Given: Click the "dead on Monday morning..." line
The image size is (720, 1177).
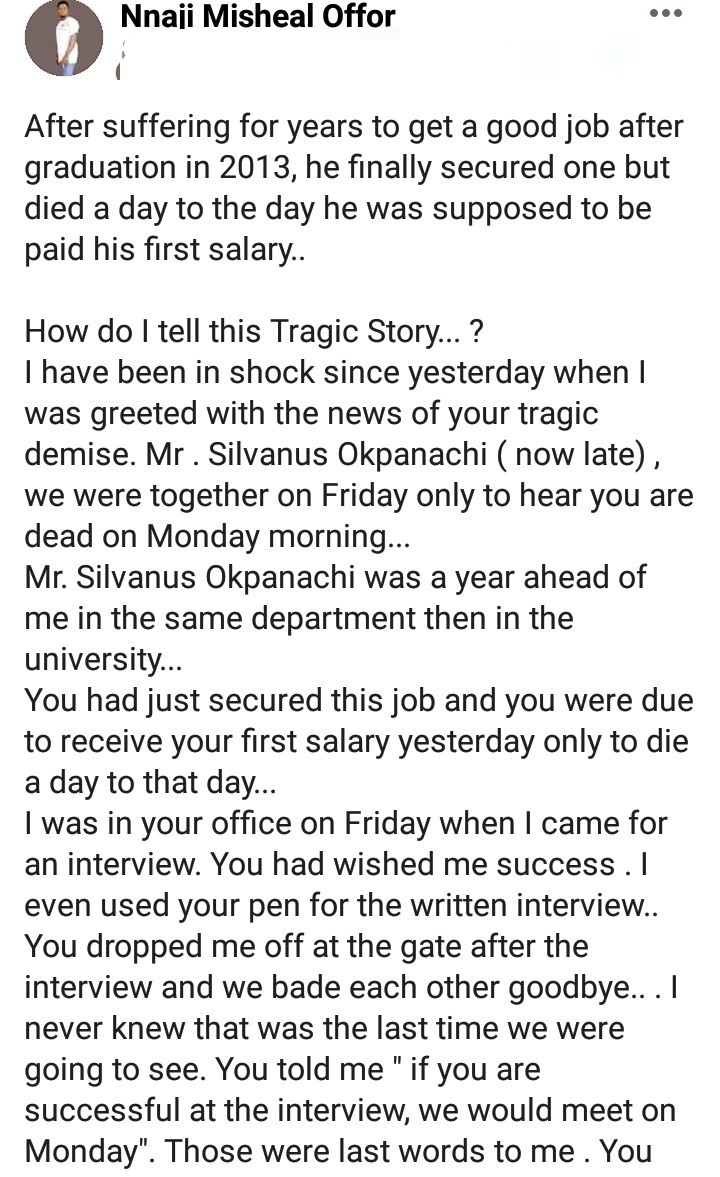Looking at the screenshot, I should pos(217,537).
